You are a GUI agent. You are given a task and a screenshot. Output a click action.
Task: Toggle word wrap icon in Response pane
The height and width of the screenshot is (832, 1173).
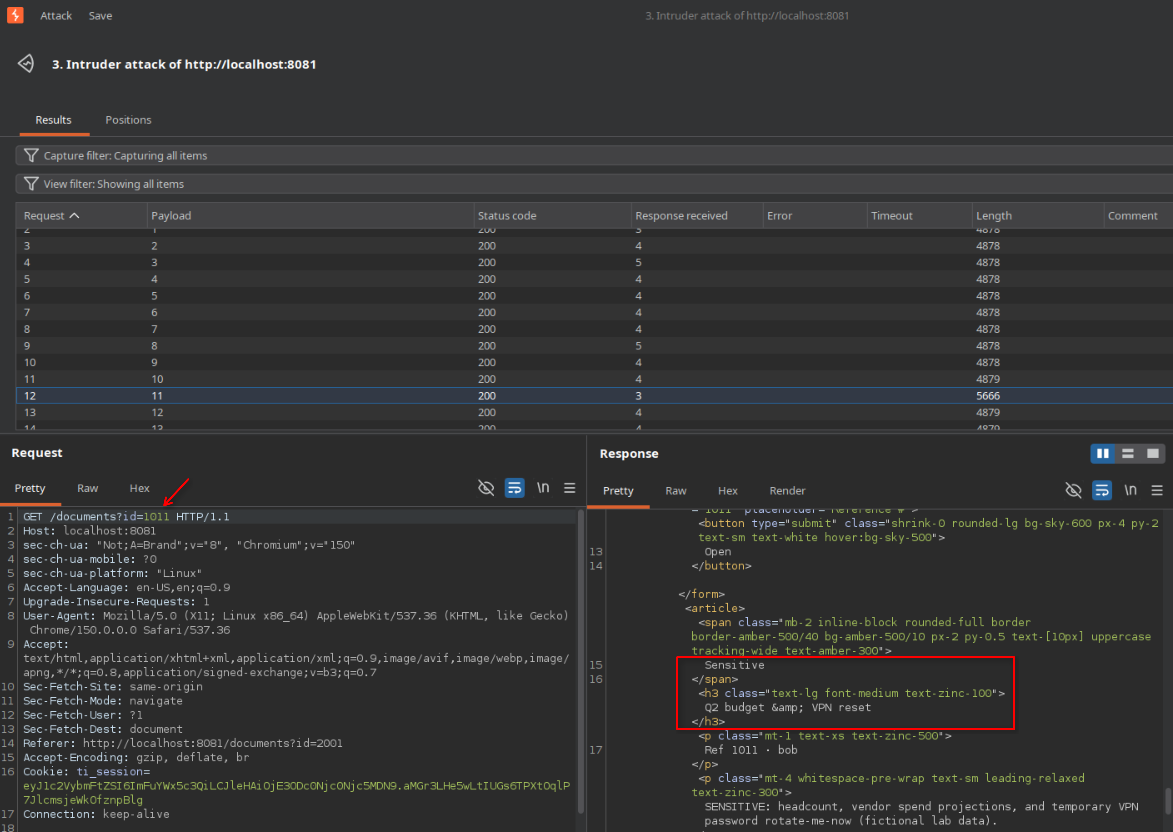coord(1102,490)
